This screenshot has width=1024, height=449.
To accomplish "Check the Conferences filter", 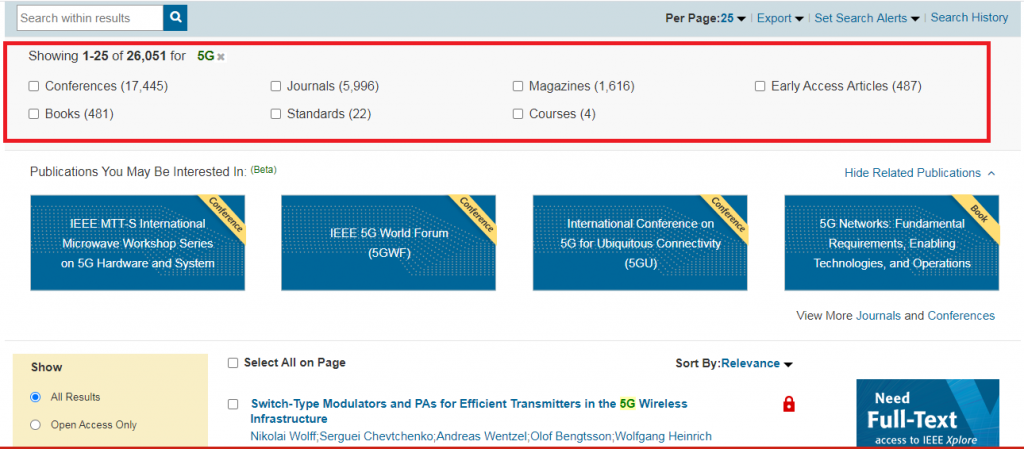I will 34,86.
